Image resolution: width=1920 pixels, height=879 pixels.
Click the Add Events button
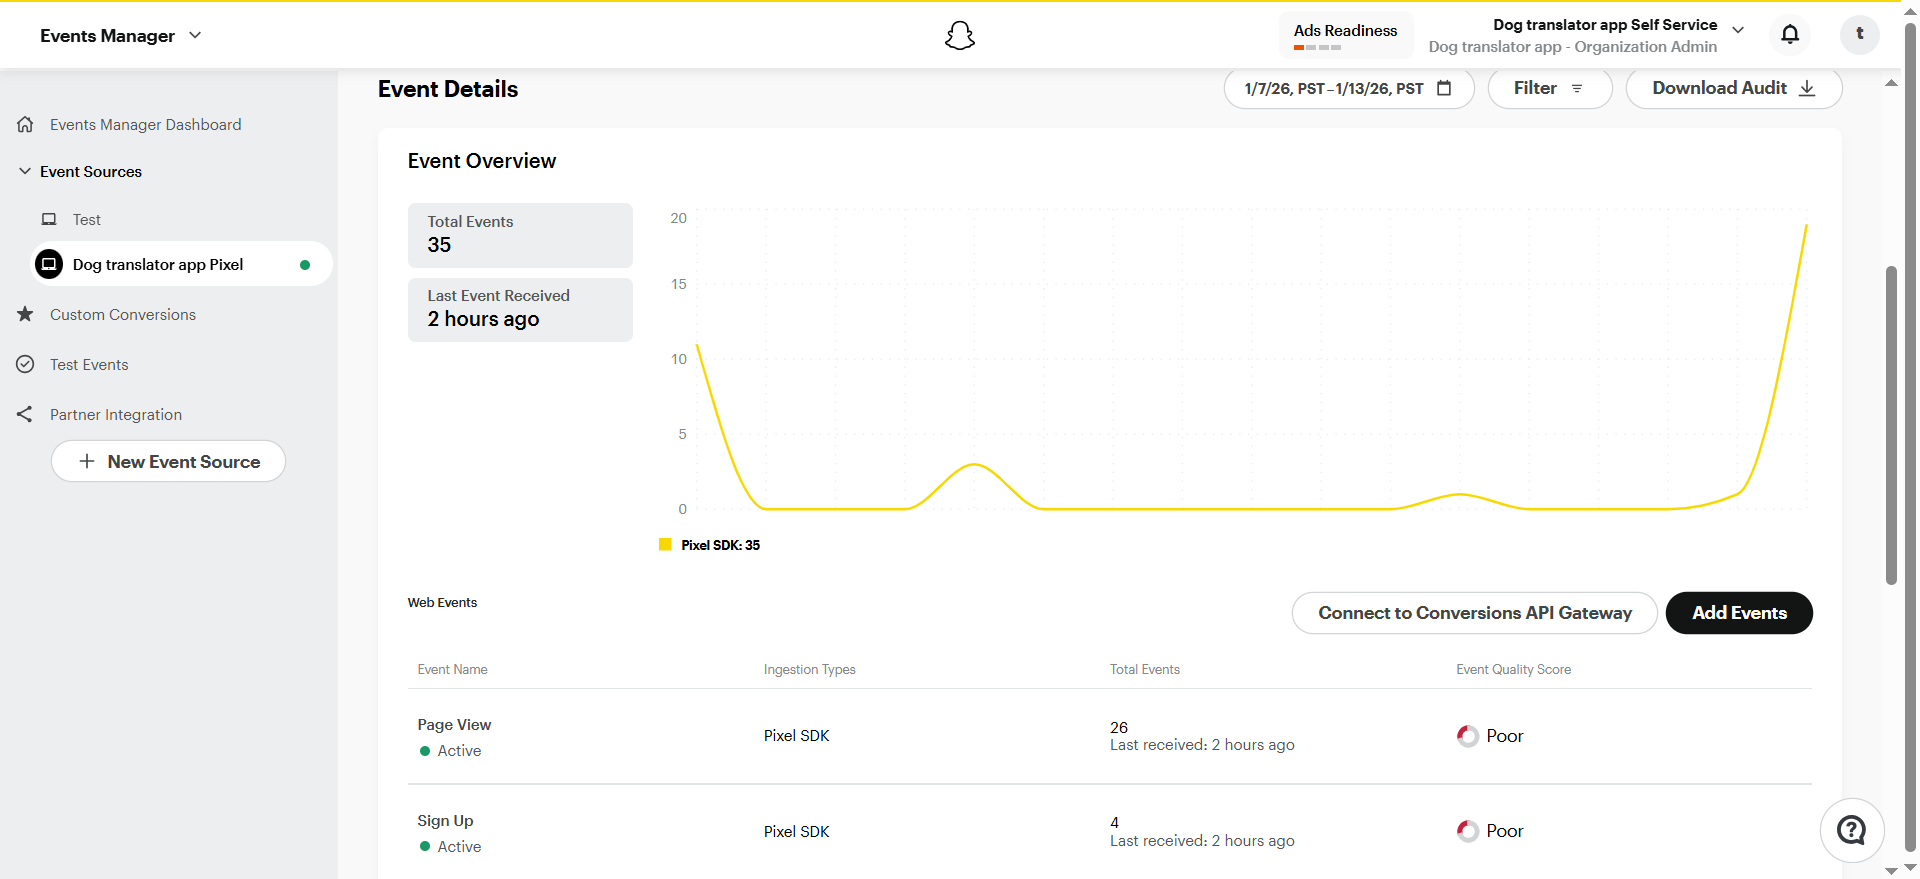[x=1739, y=613]
